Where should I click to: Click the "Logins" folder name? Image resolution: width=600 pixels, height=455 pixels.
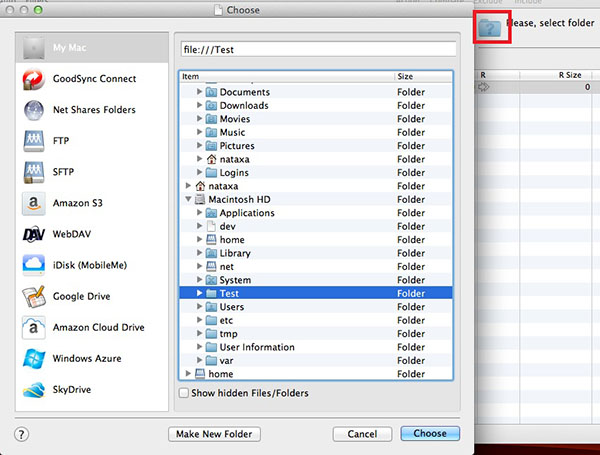[234, 173]
